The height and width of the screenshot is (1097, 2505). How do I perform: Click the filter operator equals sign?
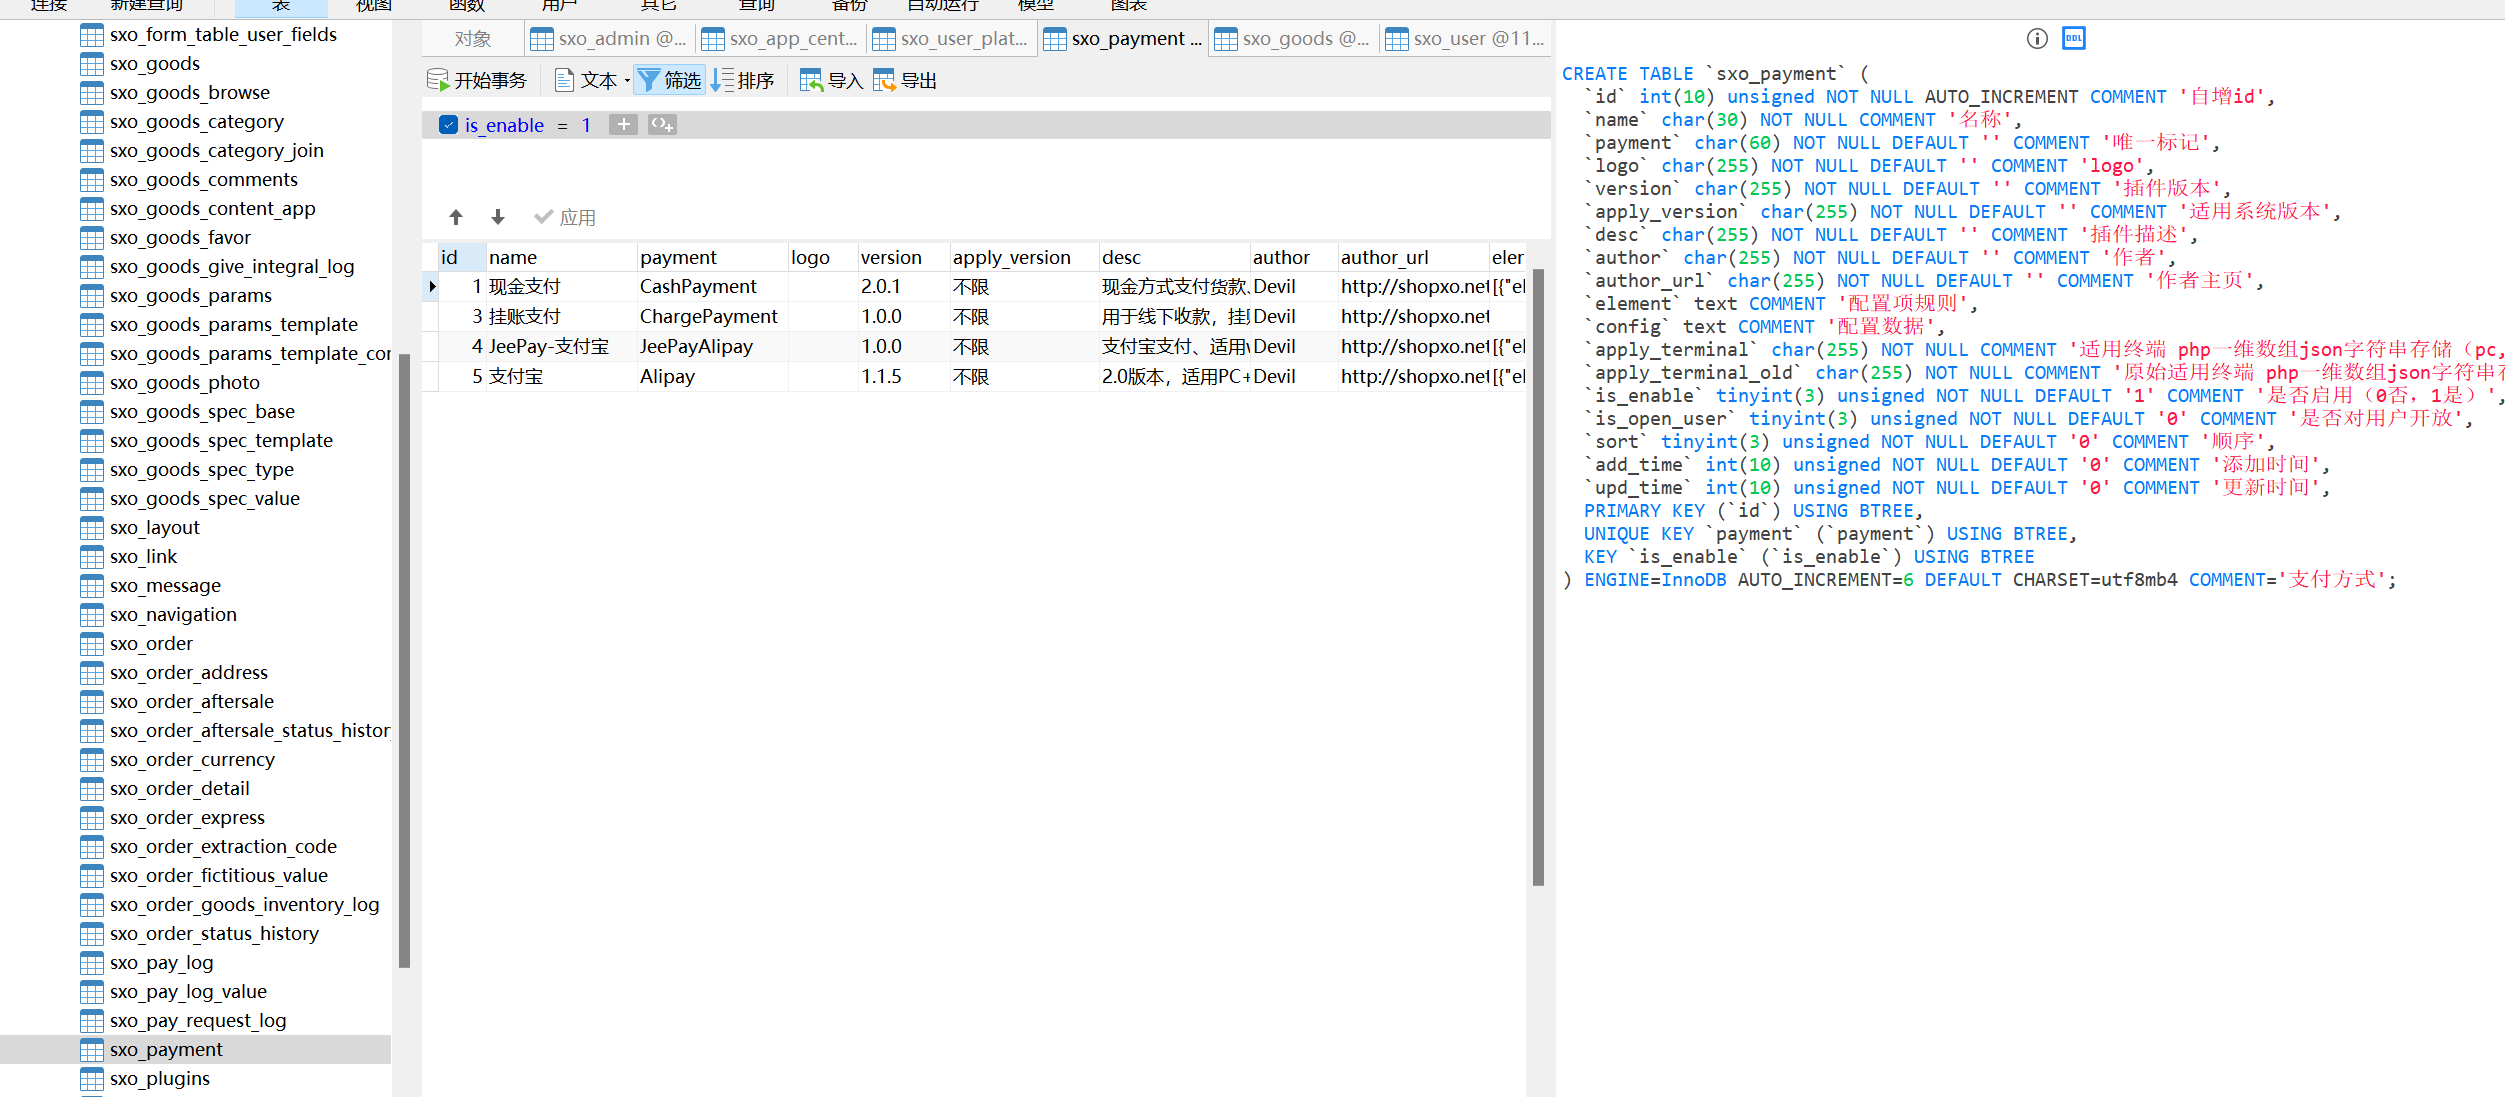click(x=562, y=125)
